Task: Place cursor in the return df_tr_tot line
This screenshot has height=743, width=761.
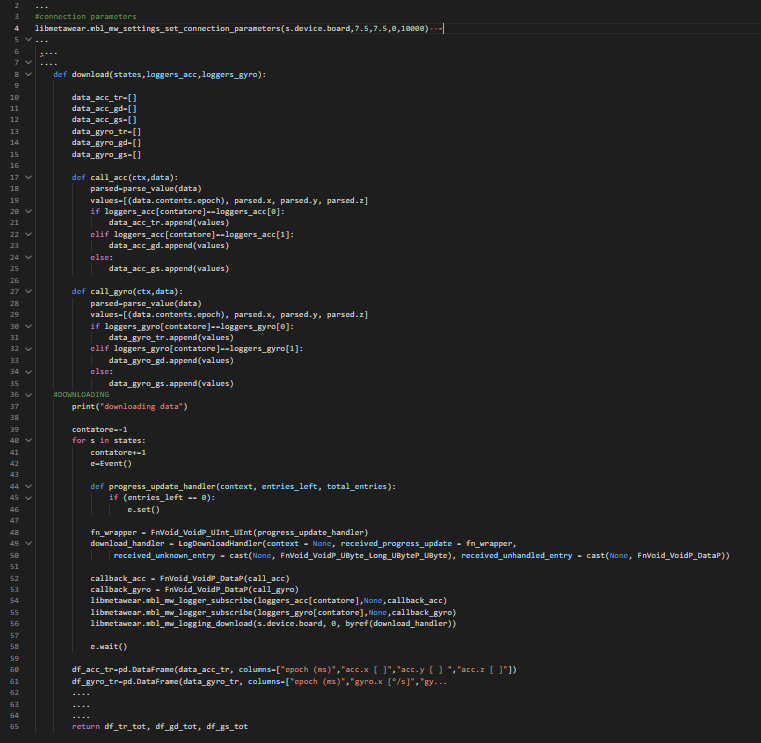Action: [x=152, y=726]
